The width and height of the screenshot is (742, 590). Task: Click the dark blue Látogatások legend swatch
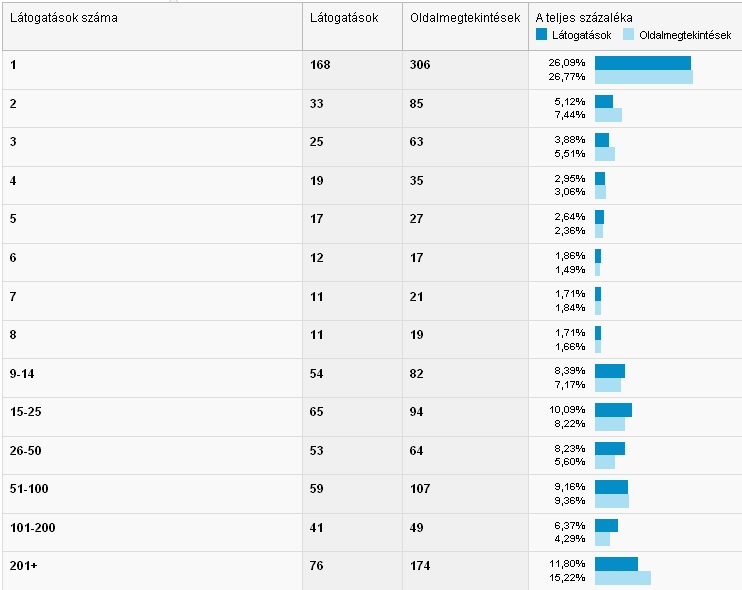pos(542,35)
